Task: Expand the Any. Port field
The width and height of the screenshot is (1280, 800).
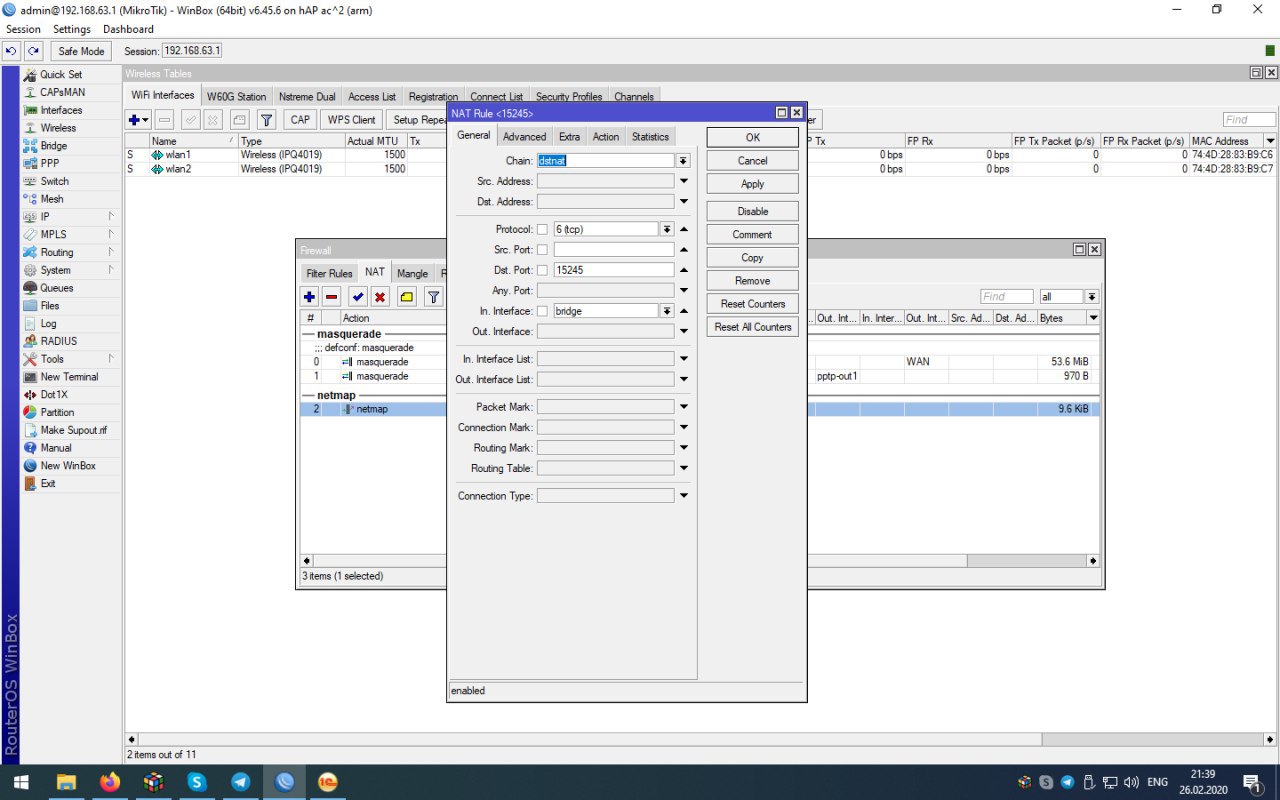Action: coord(684,290)
